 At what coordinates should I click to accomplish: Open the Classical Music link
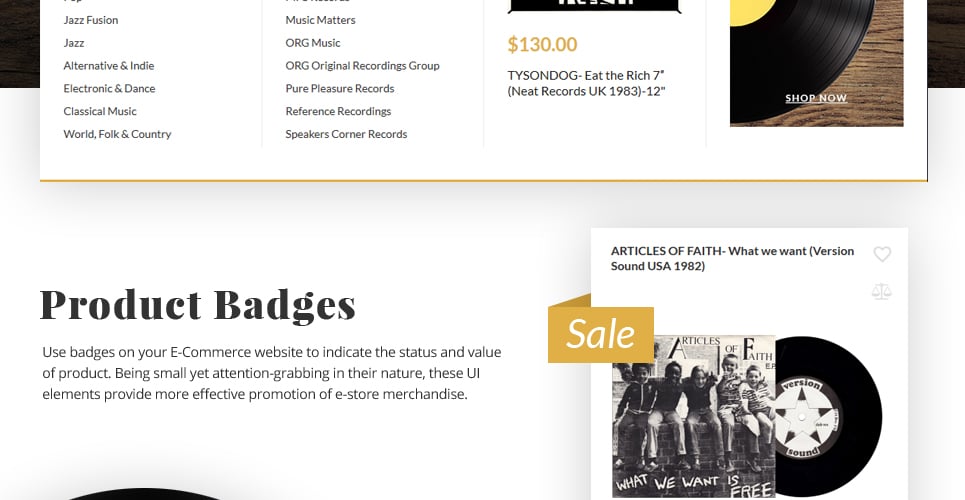pos(100,111)
